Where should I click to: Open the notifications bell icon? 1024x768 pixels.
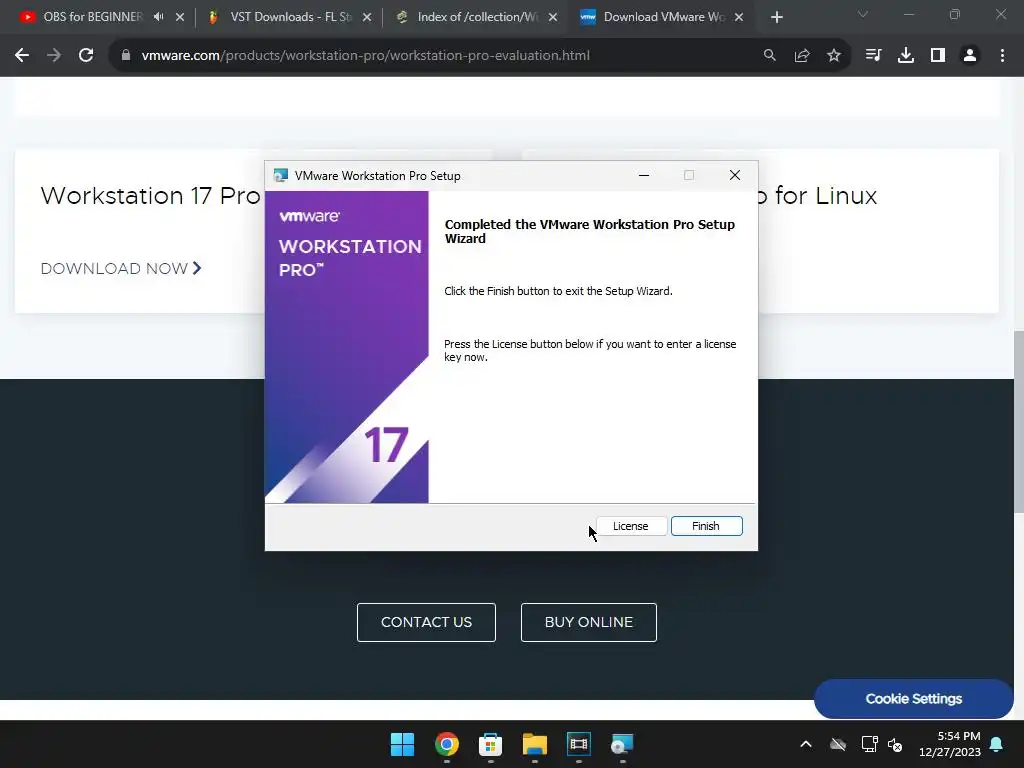(997, 744)
